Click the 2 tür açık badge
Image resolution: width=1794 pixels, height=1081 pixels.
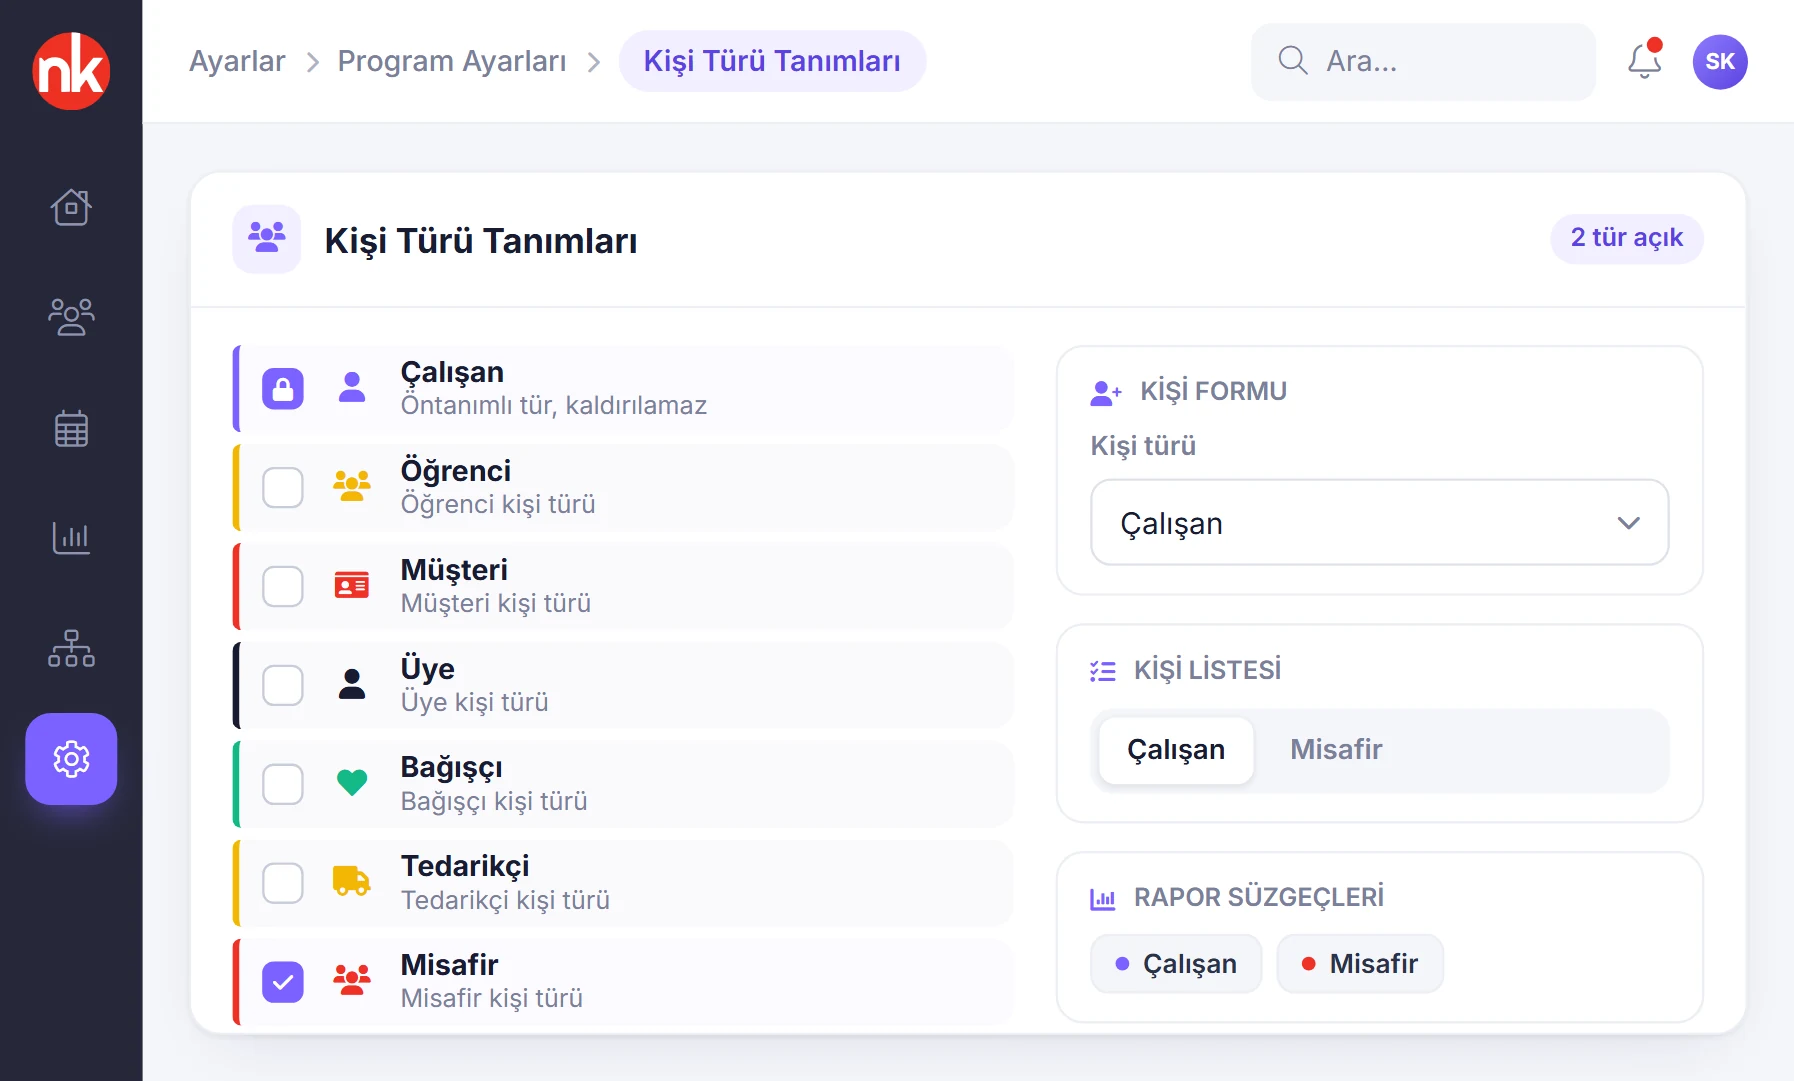coord(1627,238)
